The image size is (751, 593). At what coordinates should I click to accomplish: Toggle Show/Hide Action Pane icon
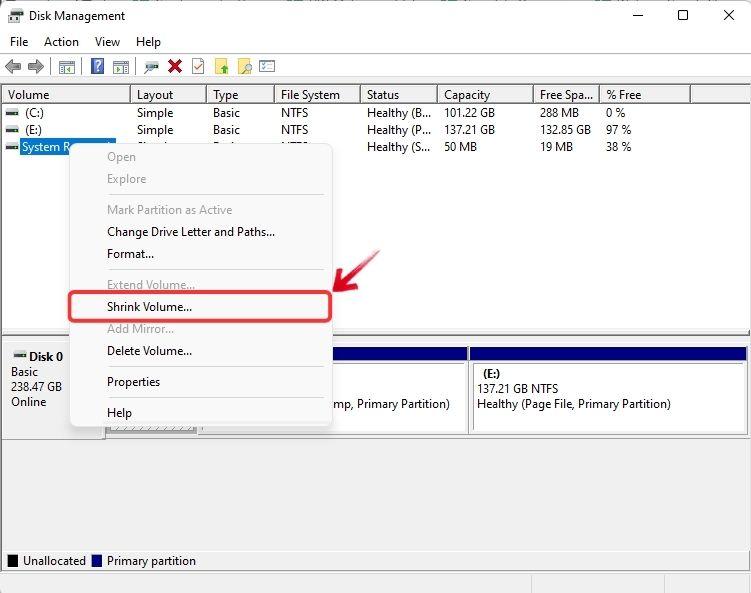pyautogui.click(x=121, y=67)
